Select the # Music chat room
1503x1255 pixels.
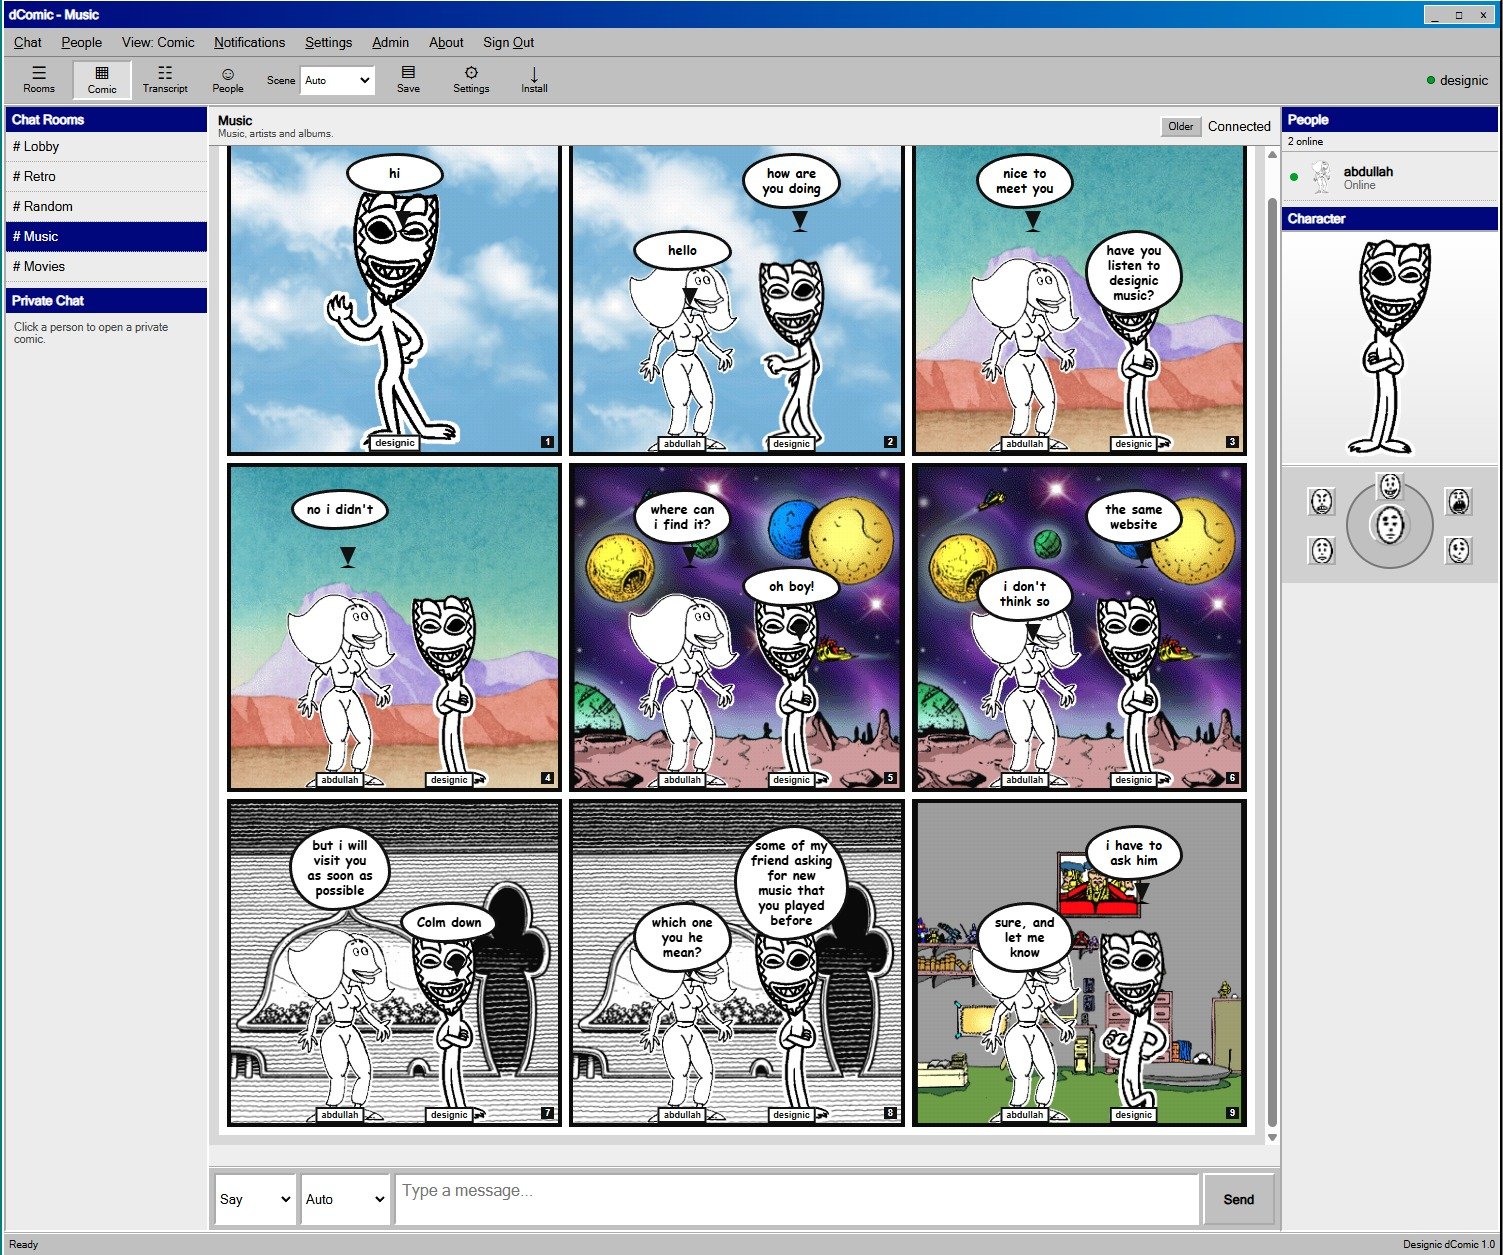106,236
